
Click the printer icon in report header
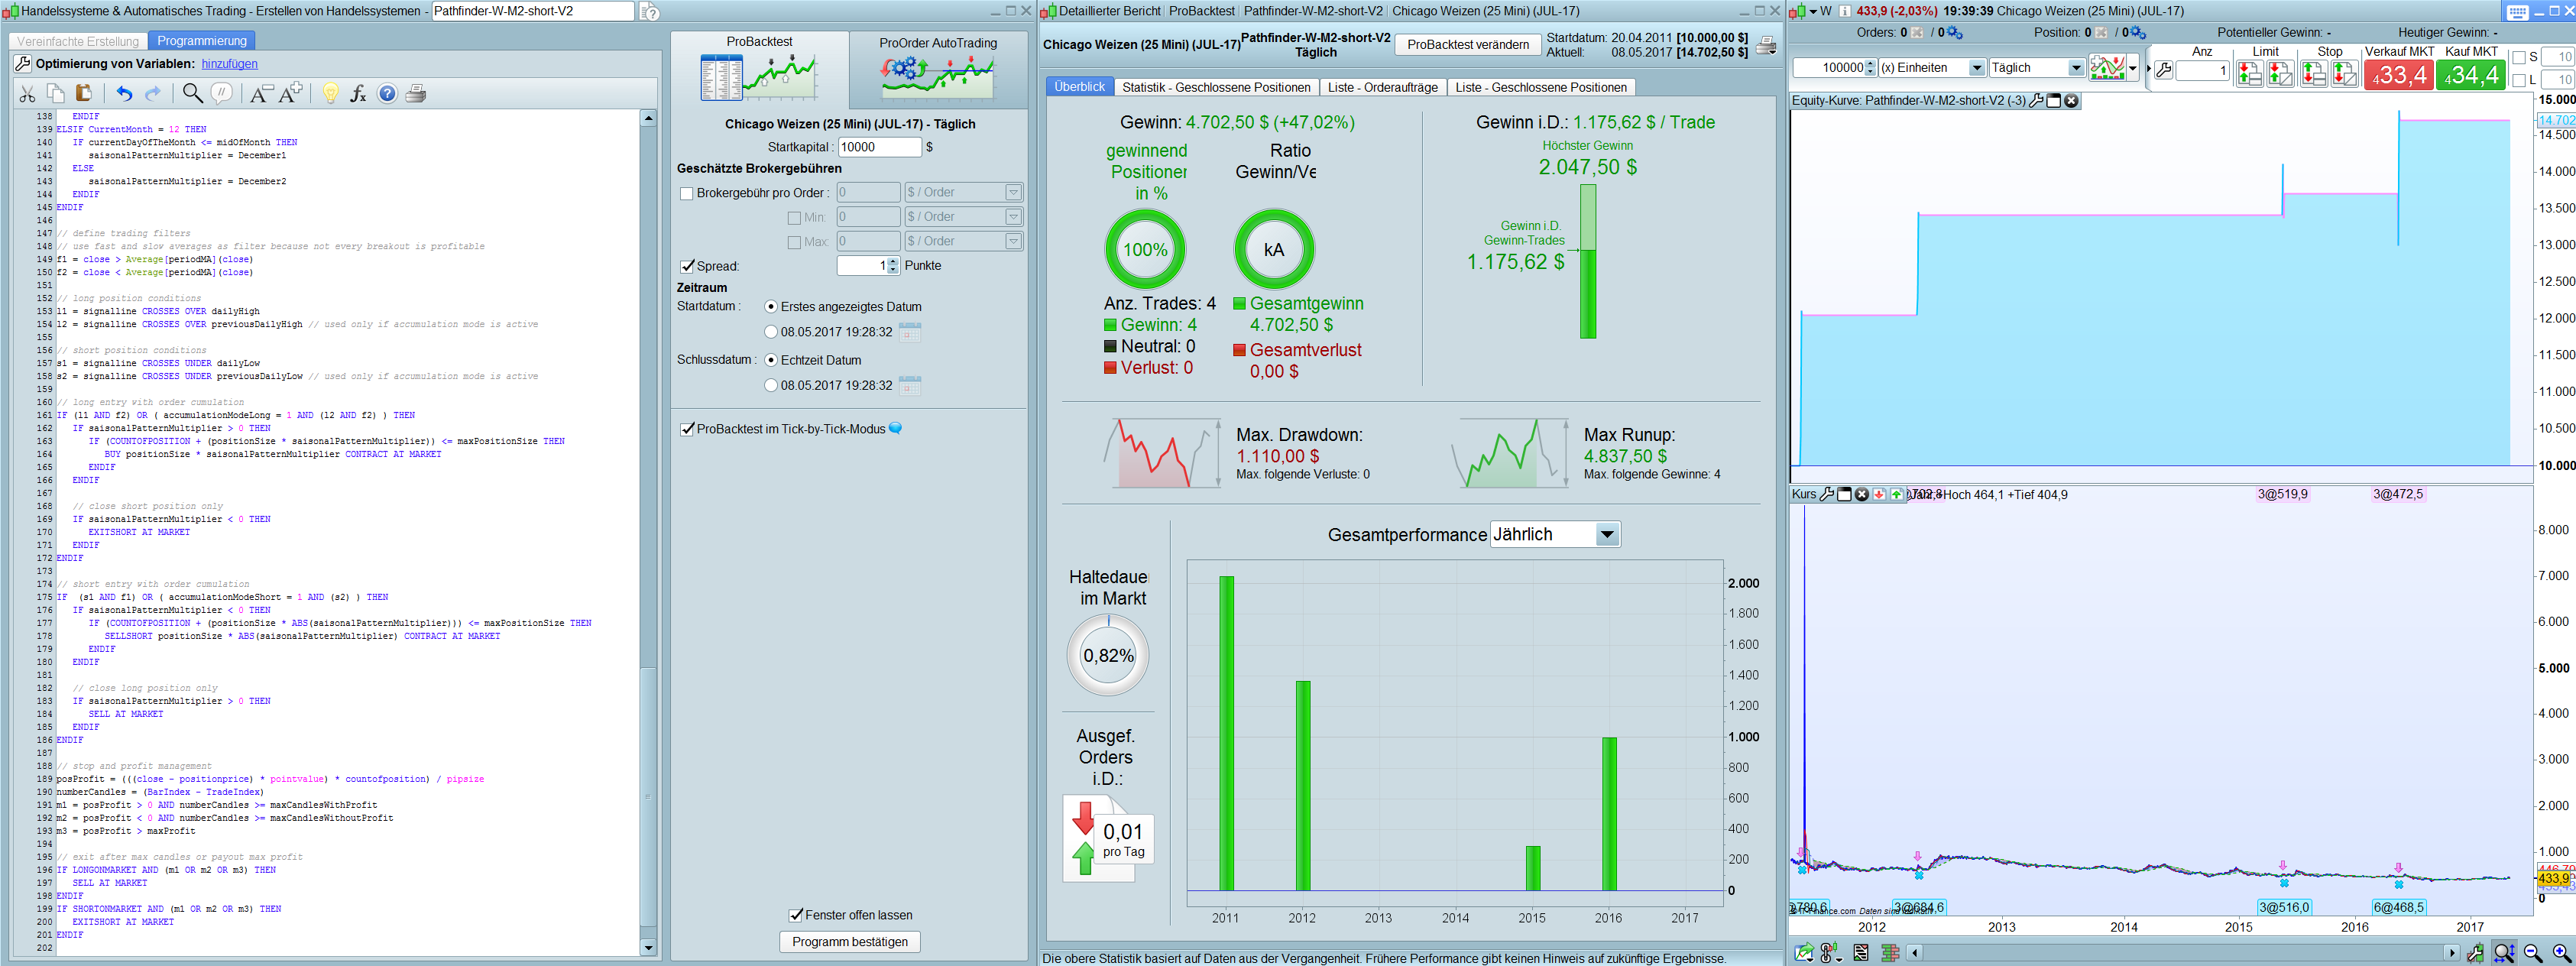[1766, 45]
